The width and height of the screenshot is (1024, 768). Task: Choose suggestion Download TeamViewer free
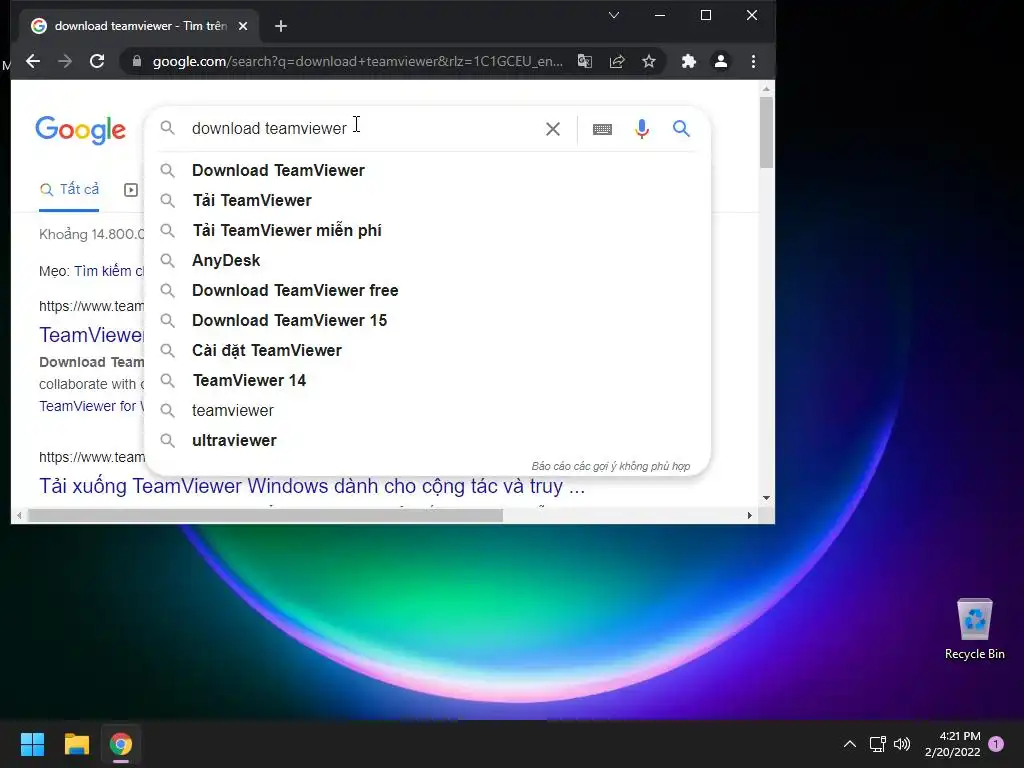pos(428,291)
